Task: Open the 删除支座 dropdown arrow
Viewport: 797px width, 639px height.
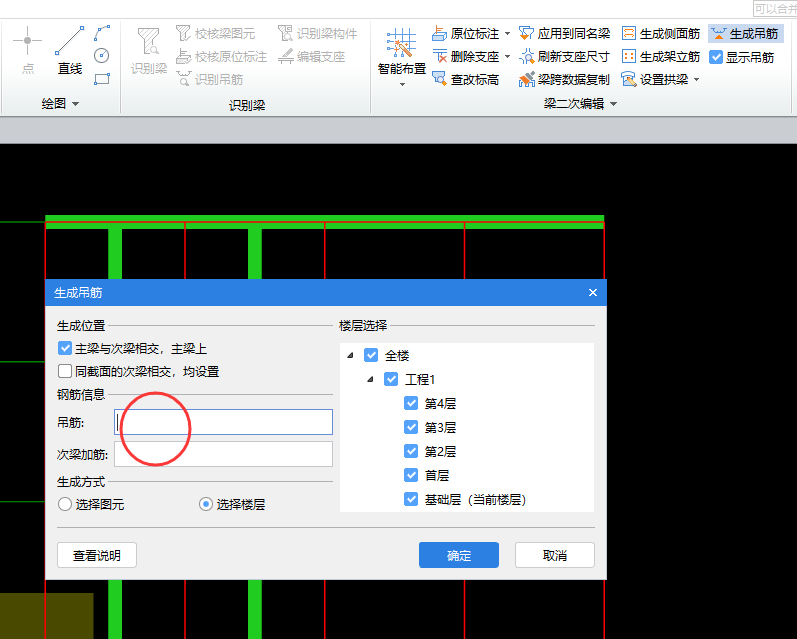Action: tap(507, 56)
